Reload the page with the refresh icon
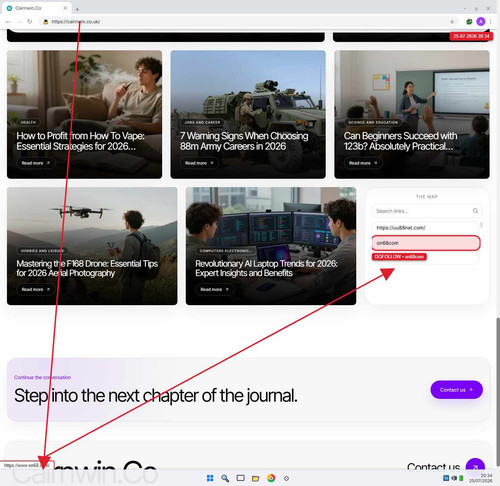This screenshot has height=486, width=500. [30, 22]
